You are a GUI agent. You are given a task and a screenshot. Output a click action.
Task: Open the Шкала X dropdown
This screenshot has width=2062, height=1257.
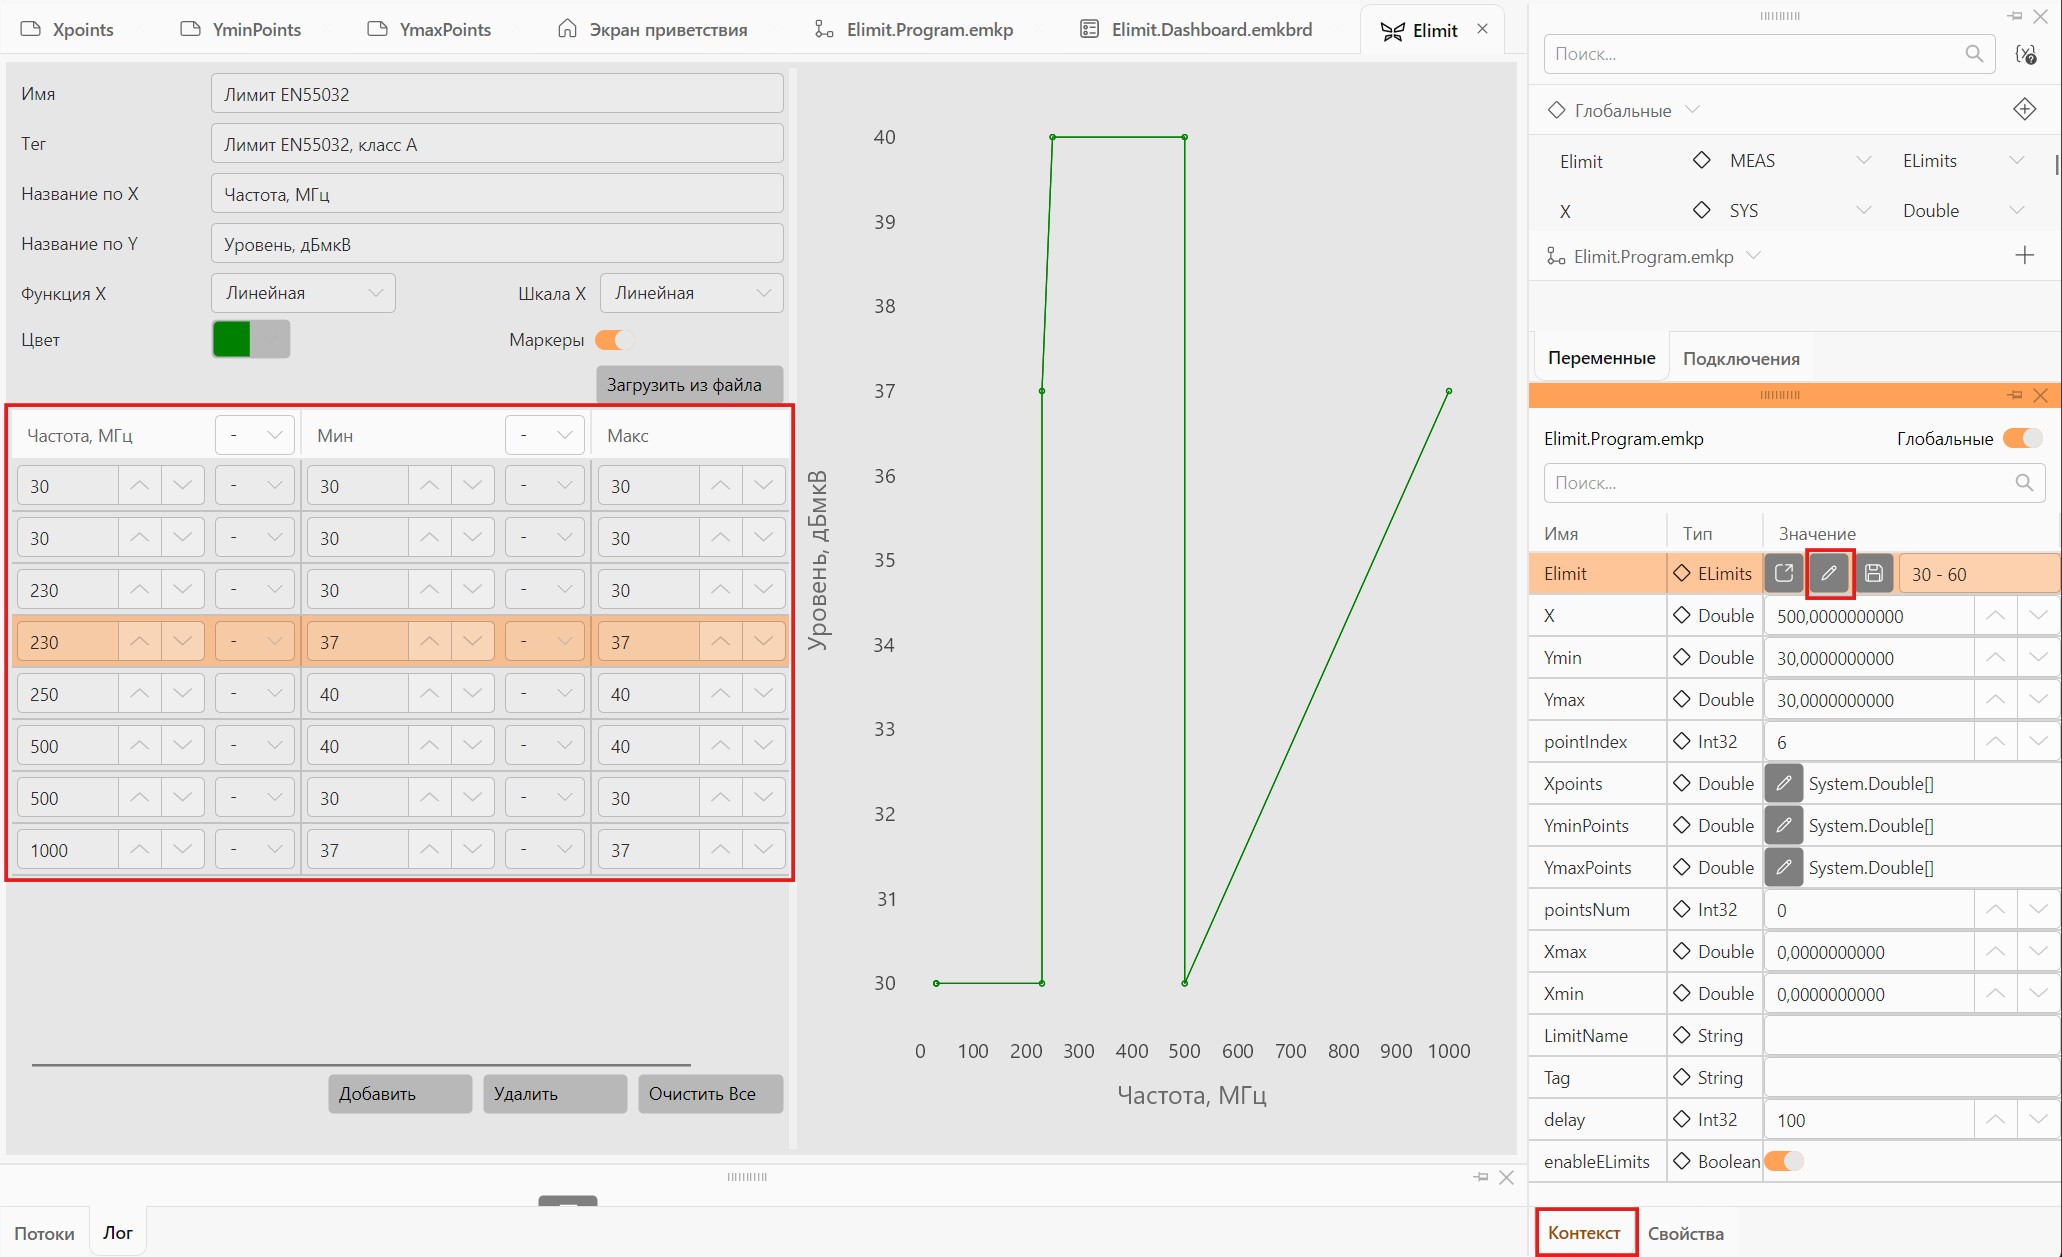tap(691, 293)
